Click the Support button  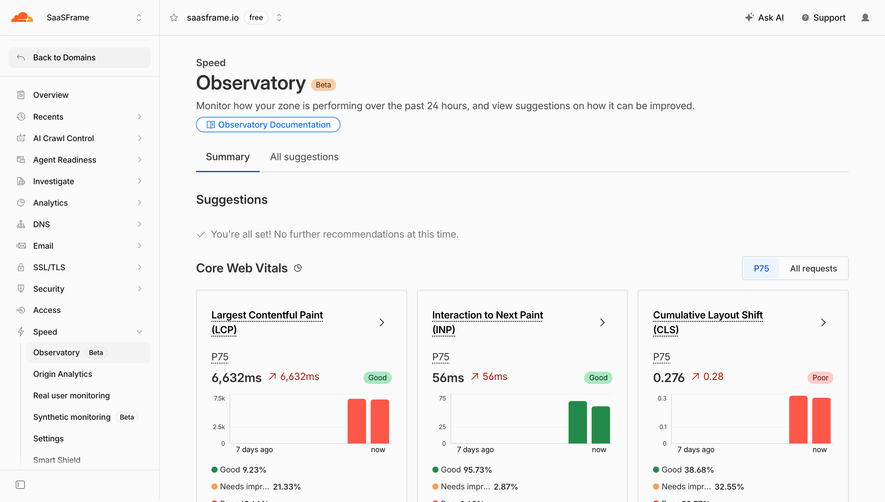pyautogui.click(x=823, y=18)
